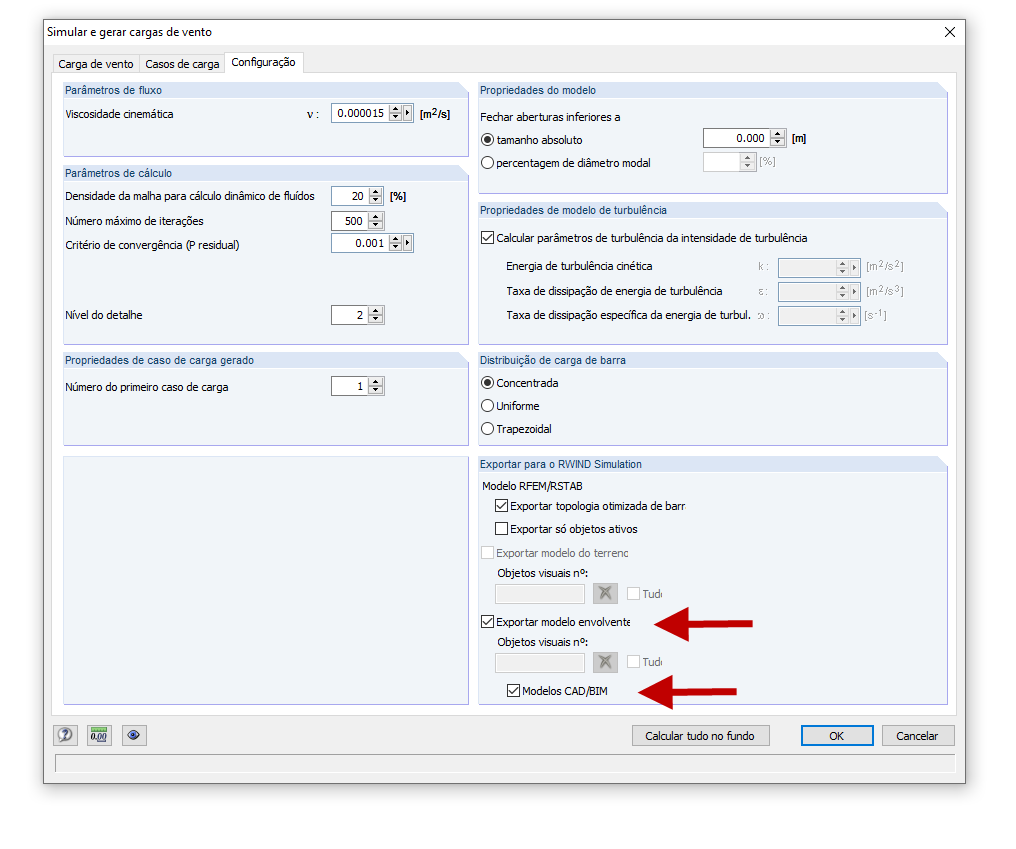Open the Casos de carga tab

point(182,62)
